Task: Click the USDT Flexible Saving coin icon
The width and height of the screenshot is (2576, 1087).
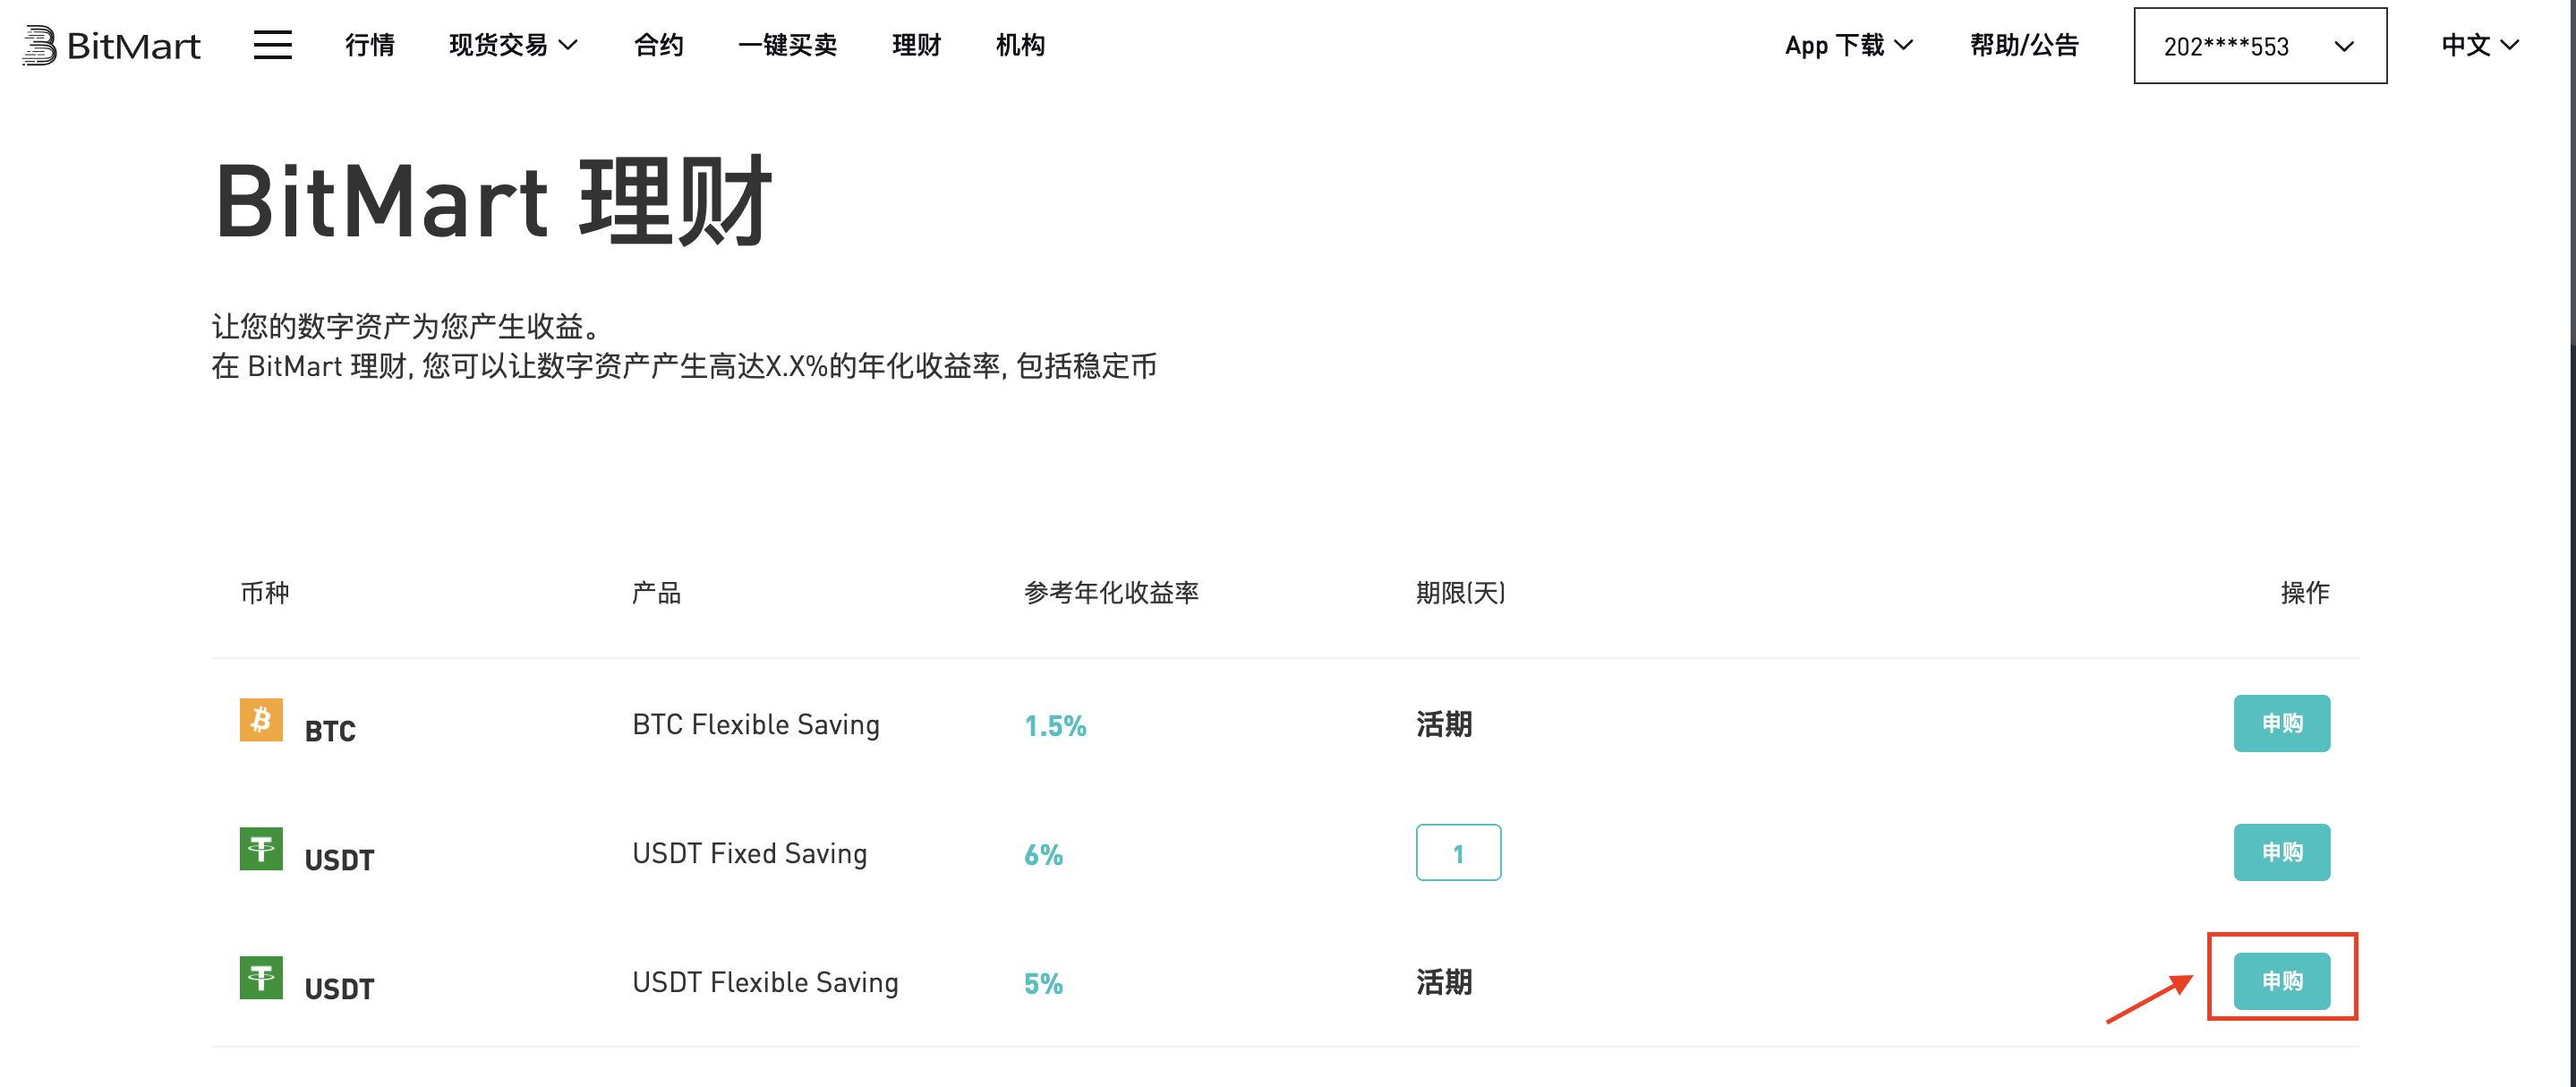Action: coord(261,977)
